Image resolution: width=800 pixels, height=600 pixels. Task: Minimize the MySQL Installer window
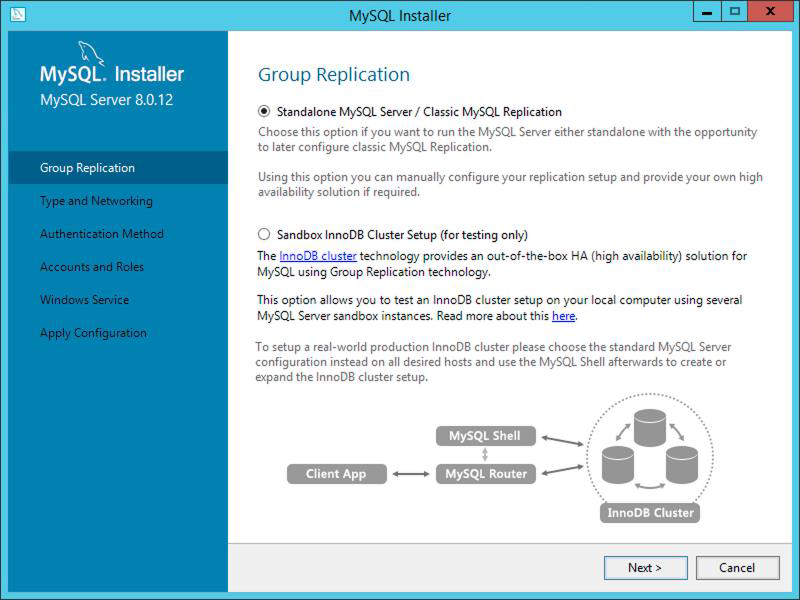tap(707, 12)
